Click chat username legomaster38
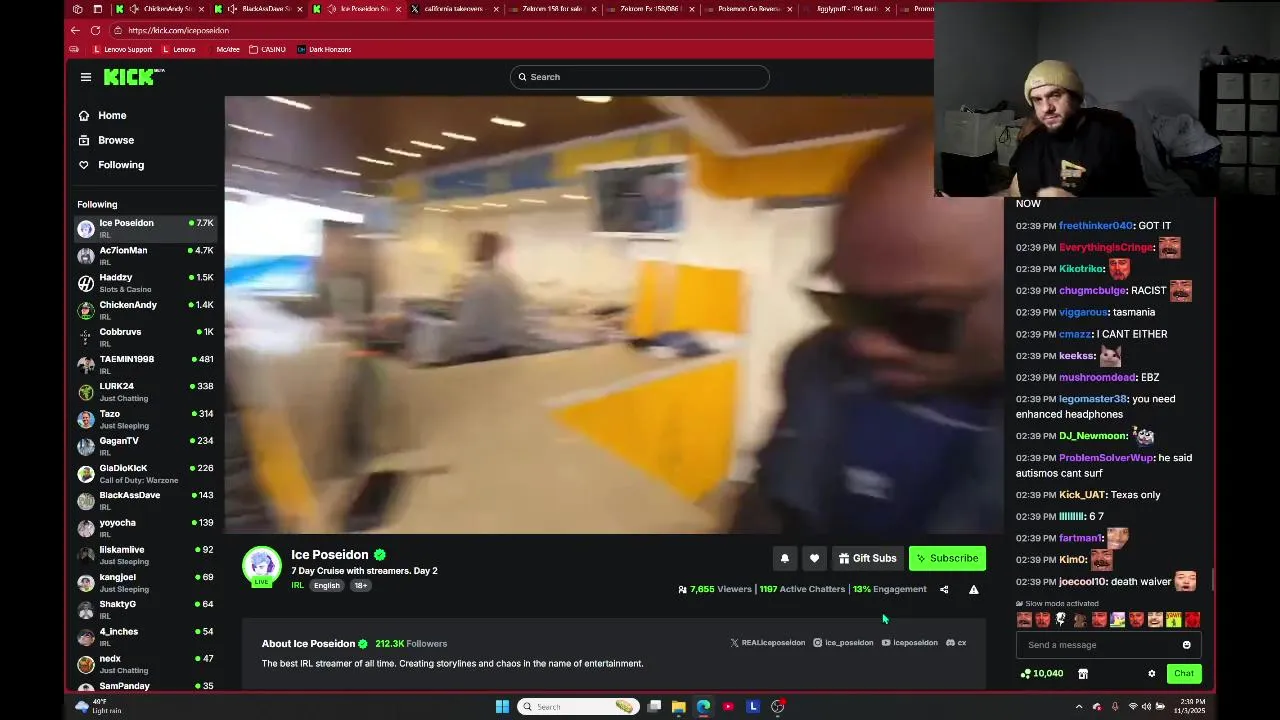The image size is (1280, 720). pos(1093,399)
